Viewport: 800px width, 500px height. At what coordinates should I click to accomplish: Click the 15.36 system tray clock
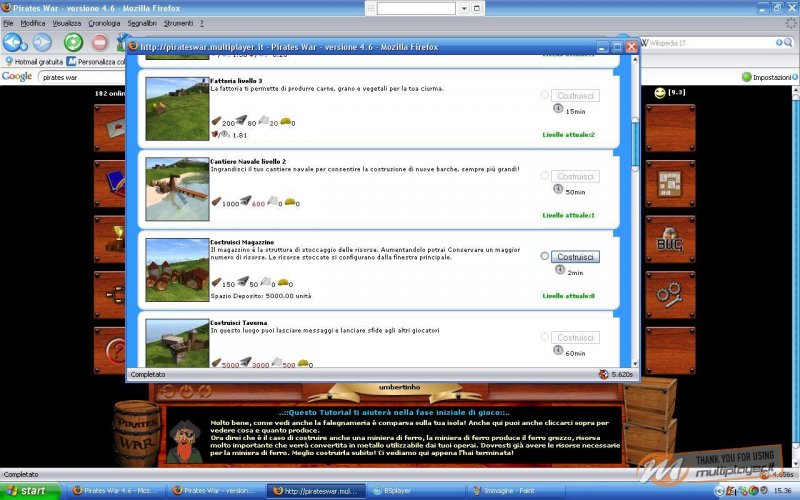tap(782, 491)
